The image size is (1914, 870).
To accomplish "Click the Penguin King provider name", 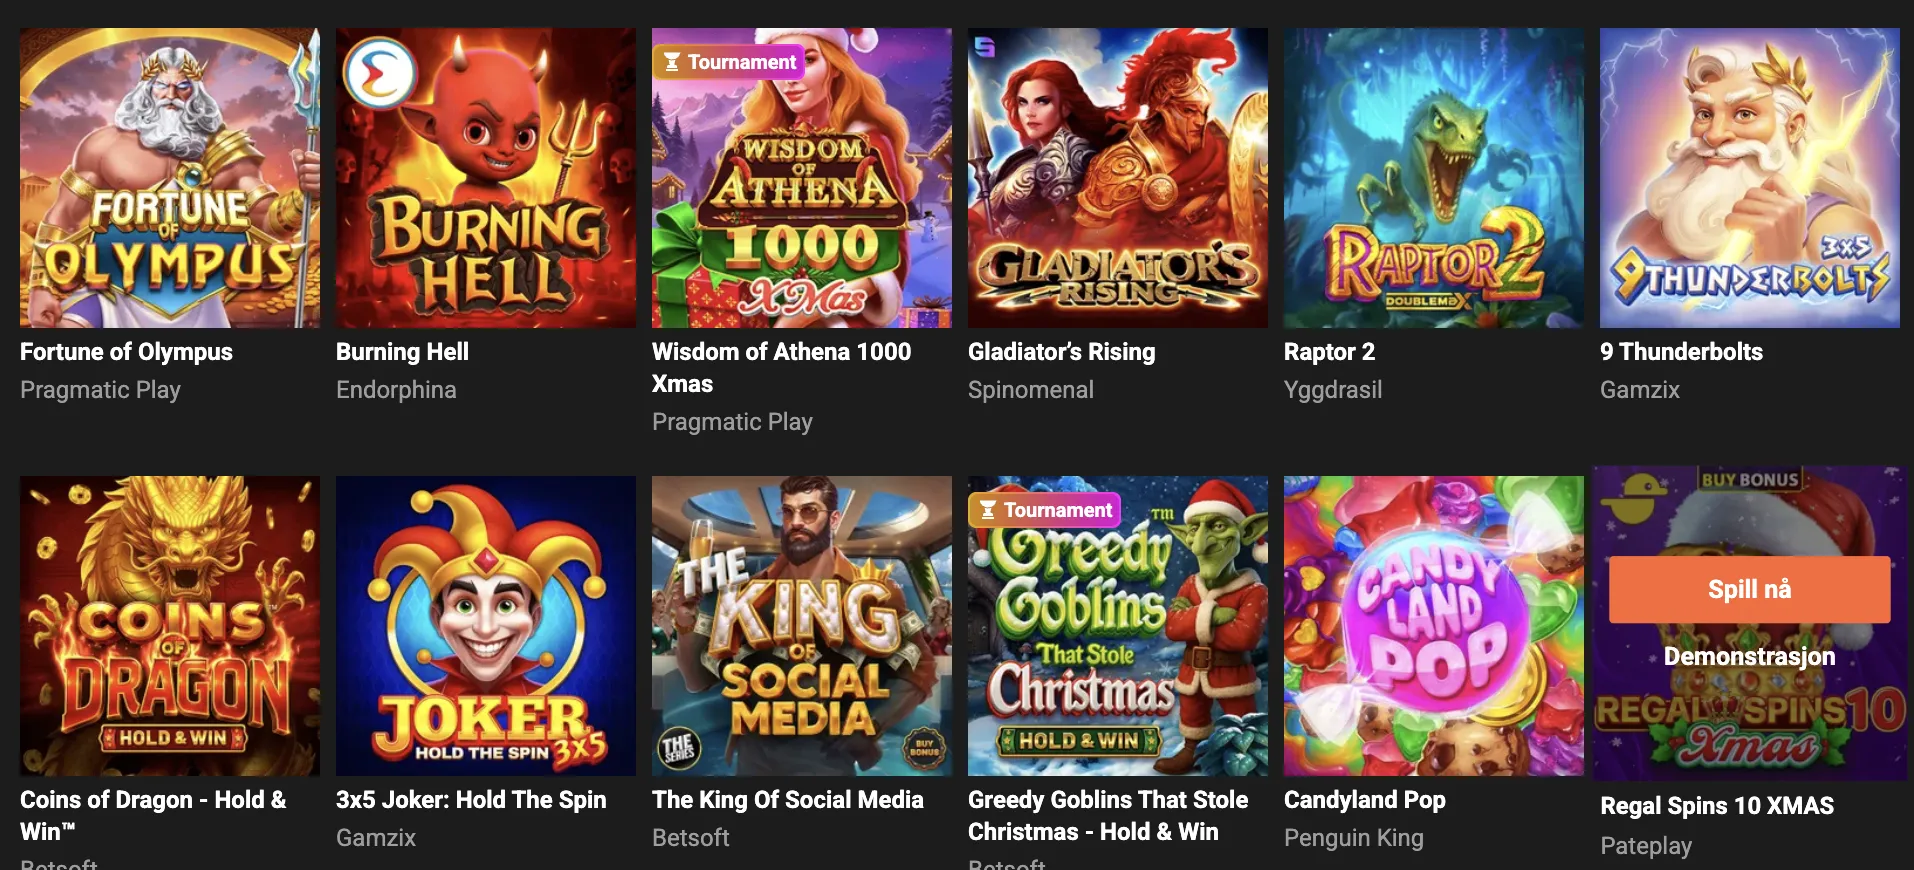I will [1353, 838].
